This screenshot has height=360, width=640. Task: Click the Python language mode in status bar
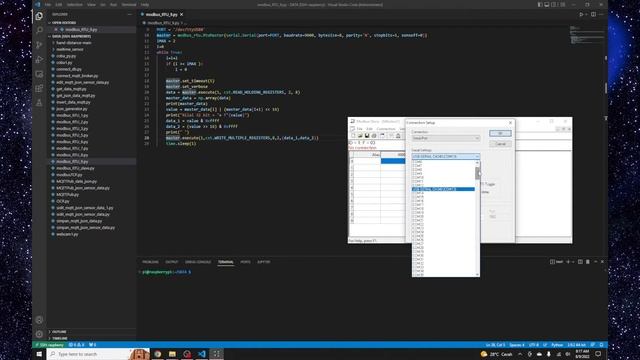pyautogui.click(x=557, y=345)
